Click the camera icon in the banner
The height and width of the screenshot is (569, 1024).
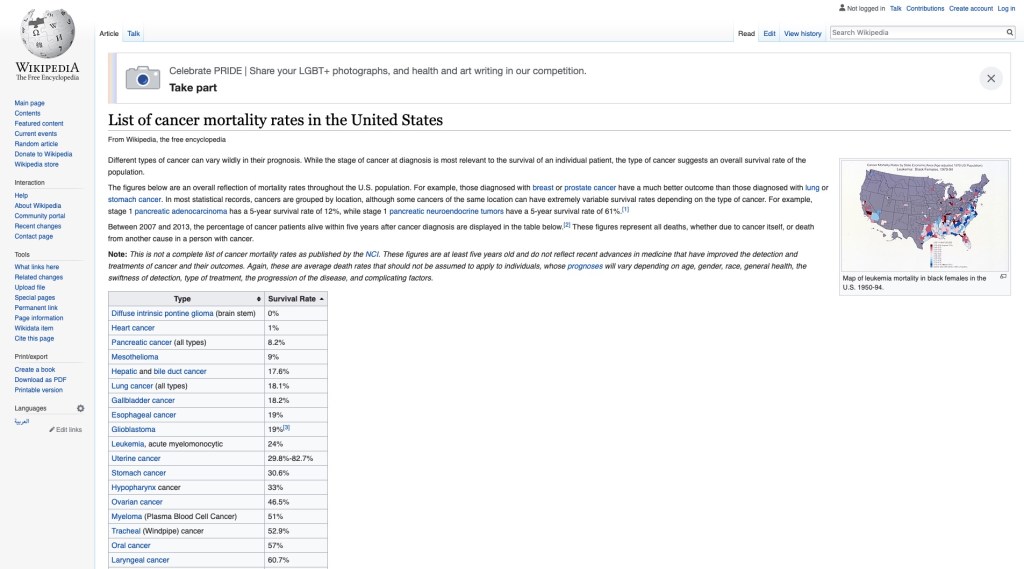click(x=142, y=78)
